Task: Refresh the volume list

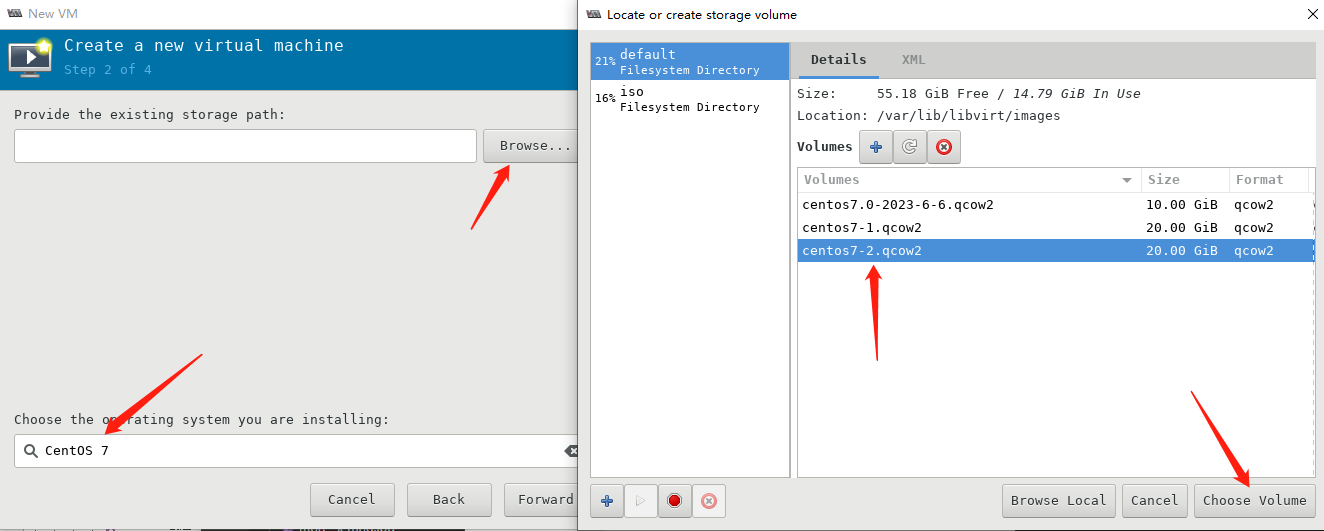Action: pyautogui.click(x=909, y=147)
